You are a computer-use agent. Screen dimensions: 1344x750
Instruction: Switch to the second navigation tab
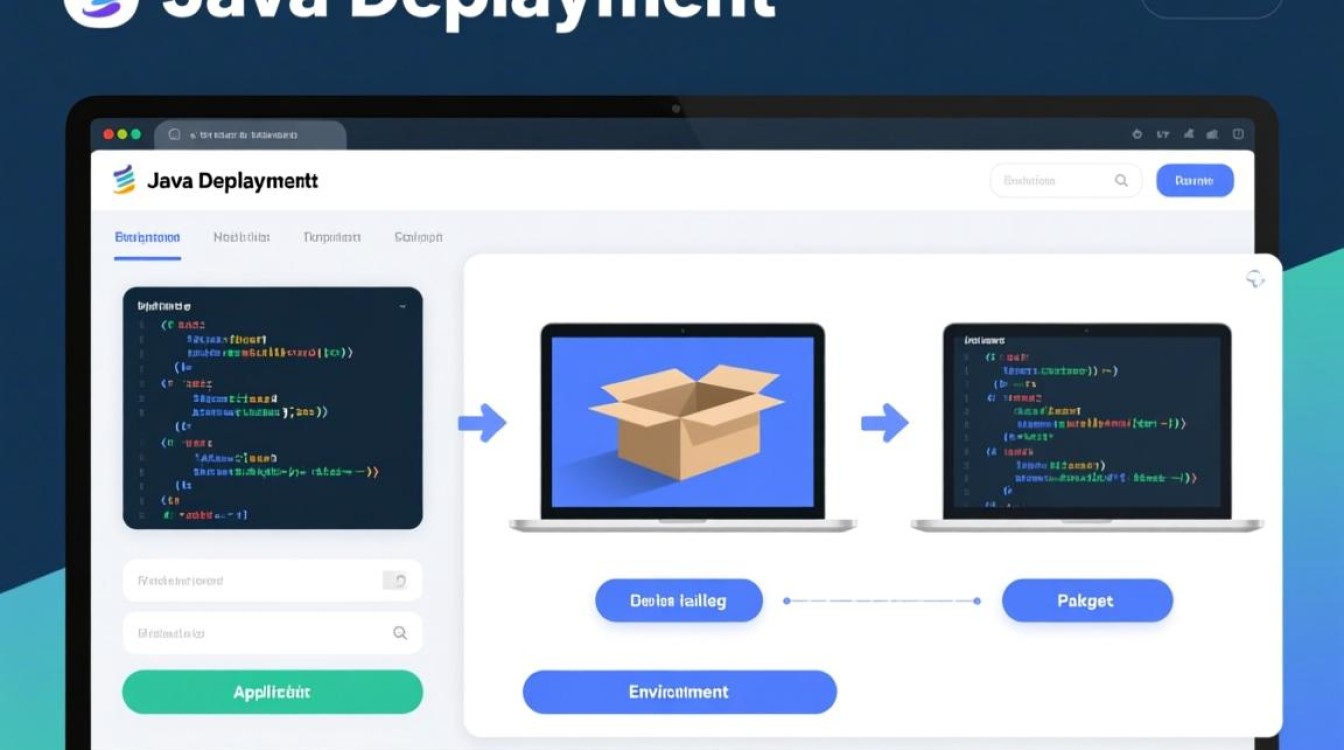tap(241, 238)
